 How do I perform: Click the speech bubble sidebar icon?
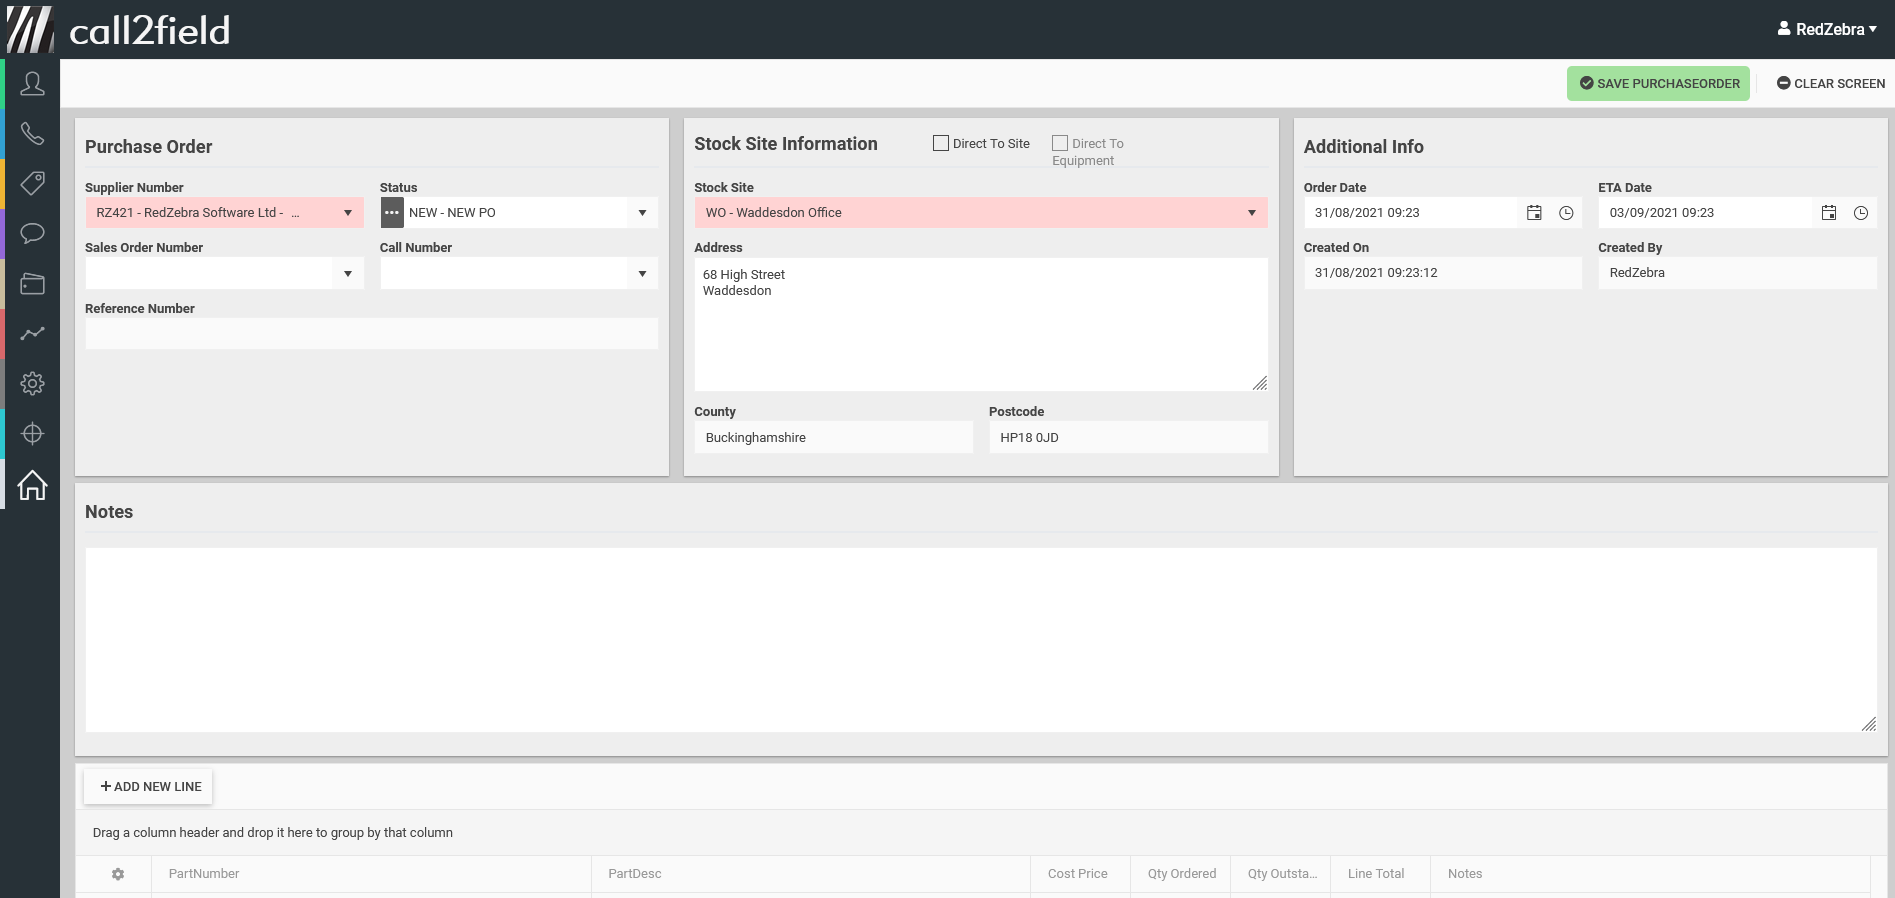coord(32,234)
